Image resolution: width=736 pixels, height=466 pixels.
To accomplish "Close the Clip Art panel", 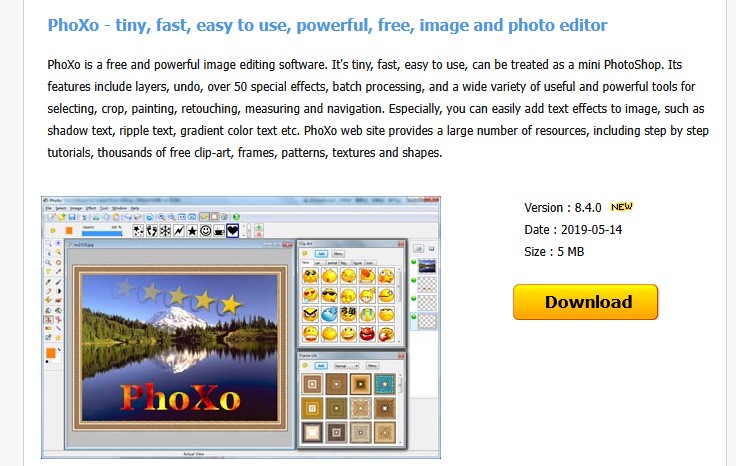I will [x=400, y=244].
